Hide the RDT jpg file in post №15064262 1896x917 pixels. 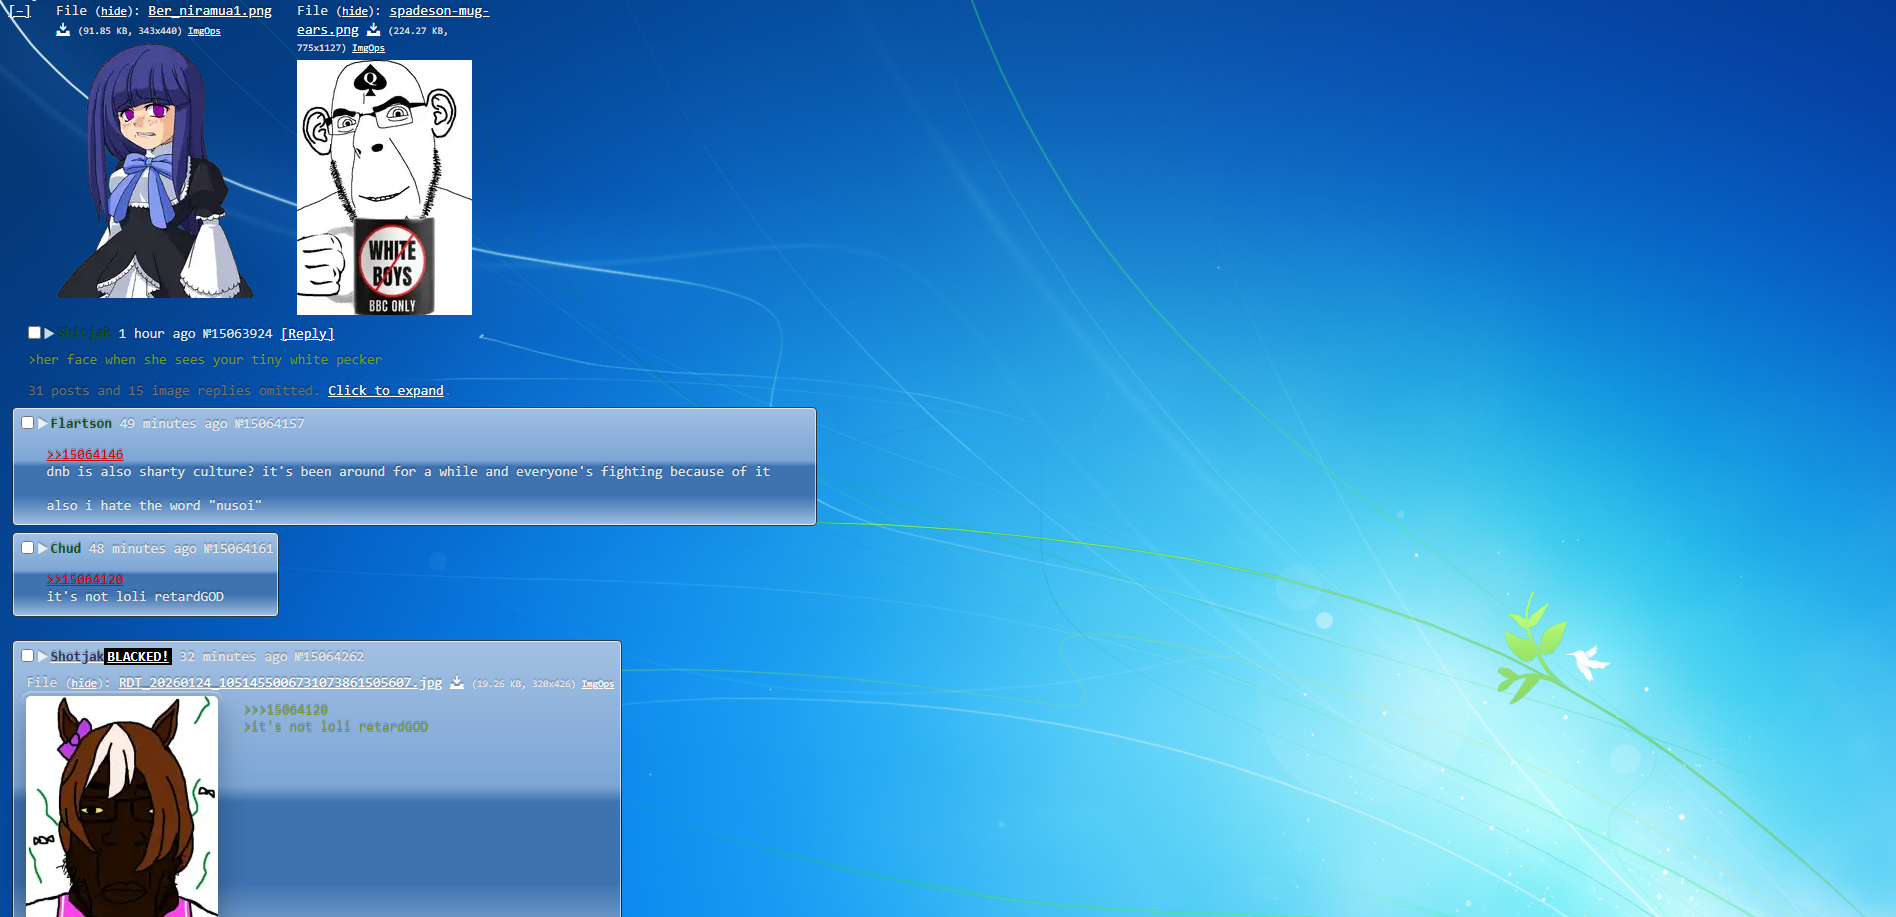84,684
